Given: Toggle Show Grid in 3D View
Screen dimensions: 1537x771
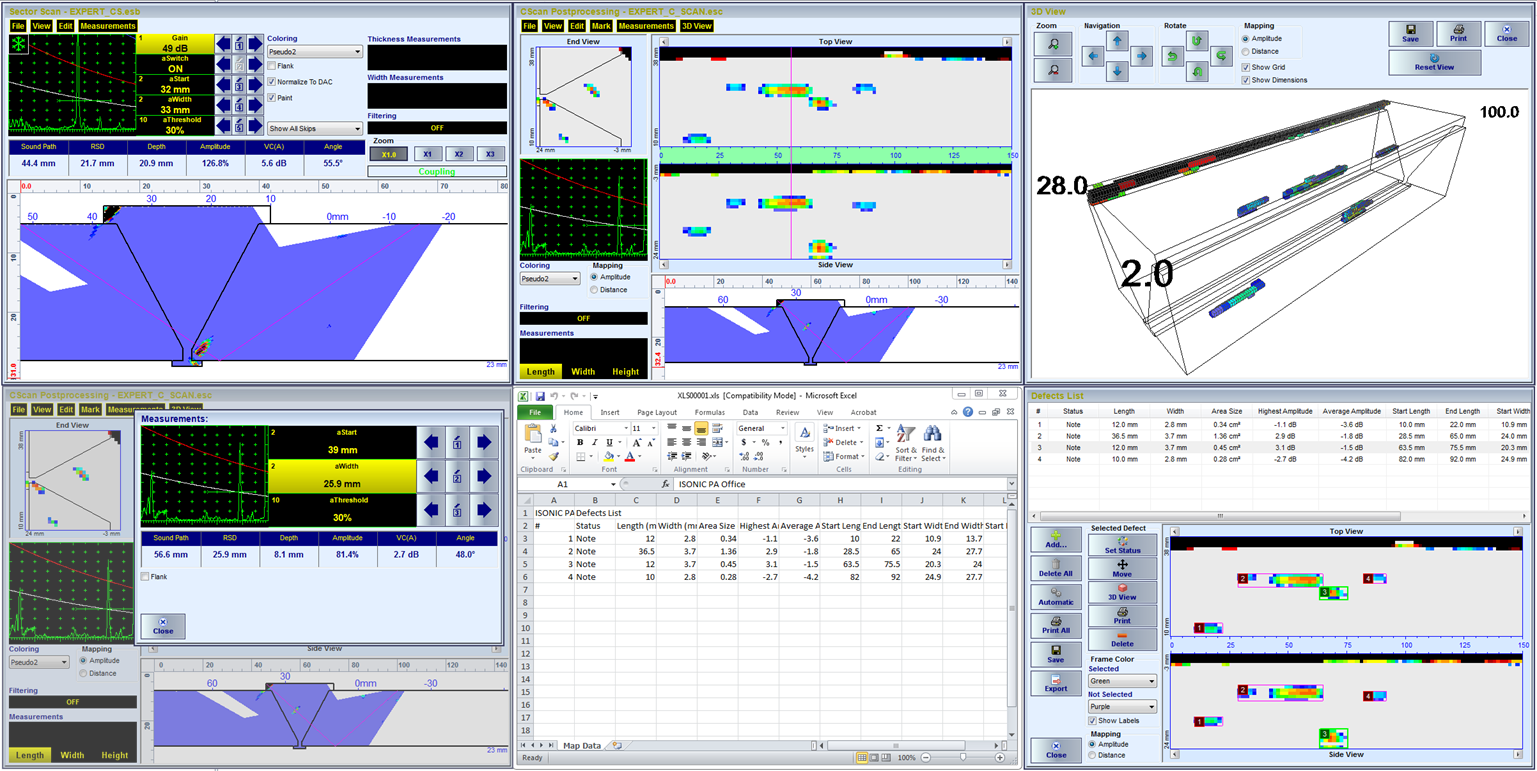Looking at the screenshot, I should tap(1245, 67).
